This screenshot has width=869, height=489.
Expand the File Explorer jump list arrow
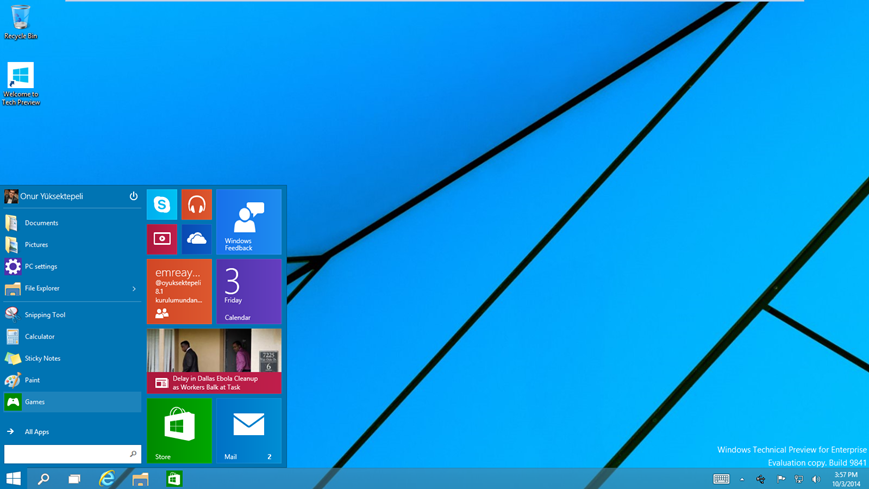[134, 289]
